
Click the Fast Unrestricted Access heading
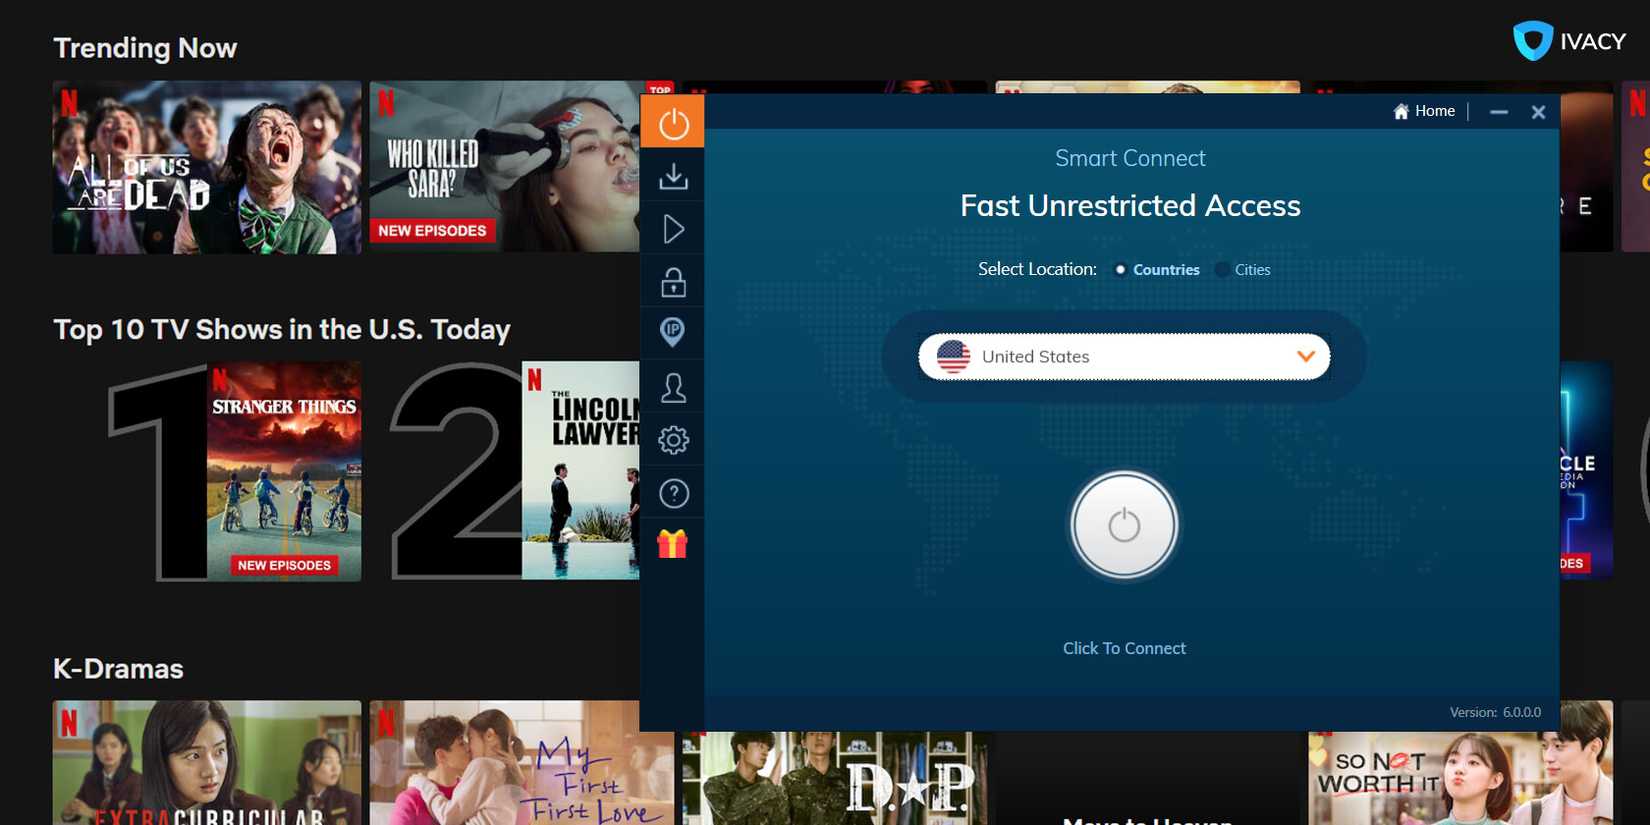(x=1130, y=205)
